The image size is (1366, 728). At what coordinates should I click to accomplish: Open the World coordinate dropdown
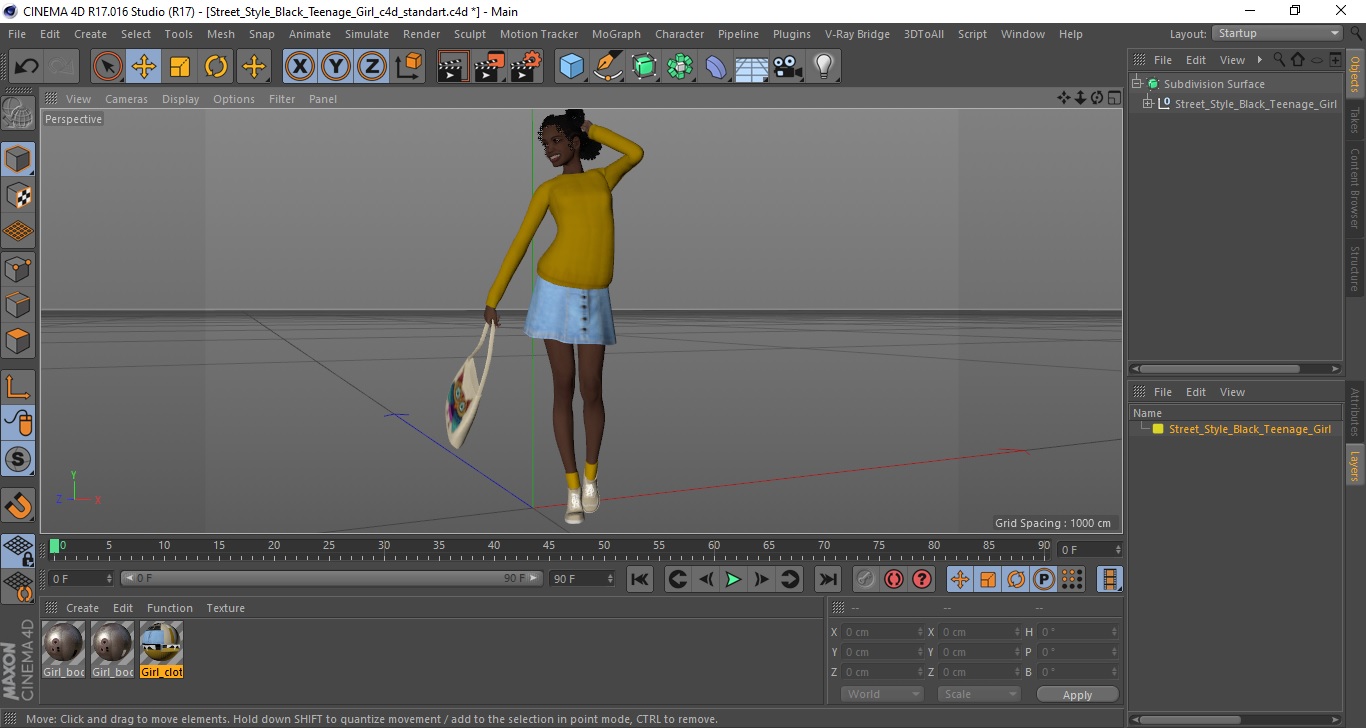[x=882, y=694]
